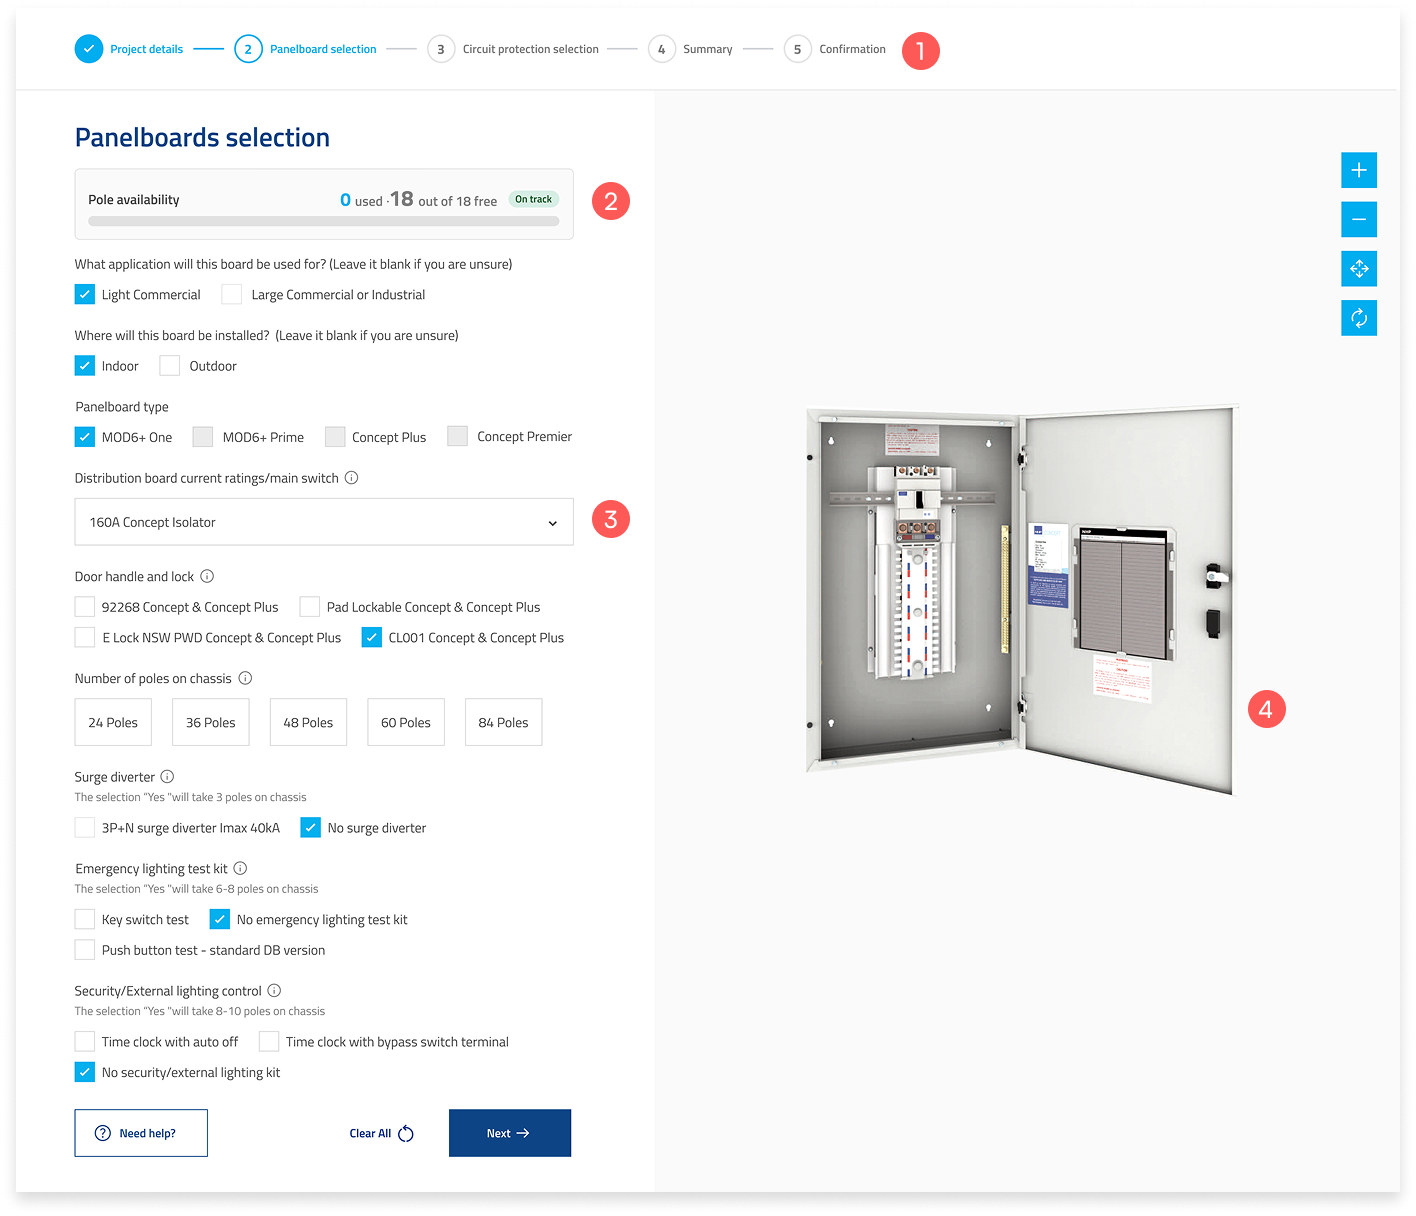Check Pad Lockable Concept & Concept Plus

click(x=310, y=607)
